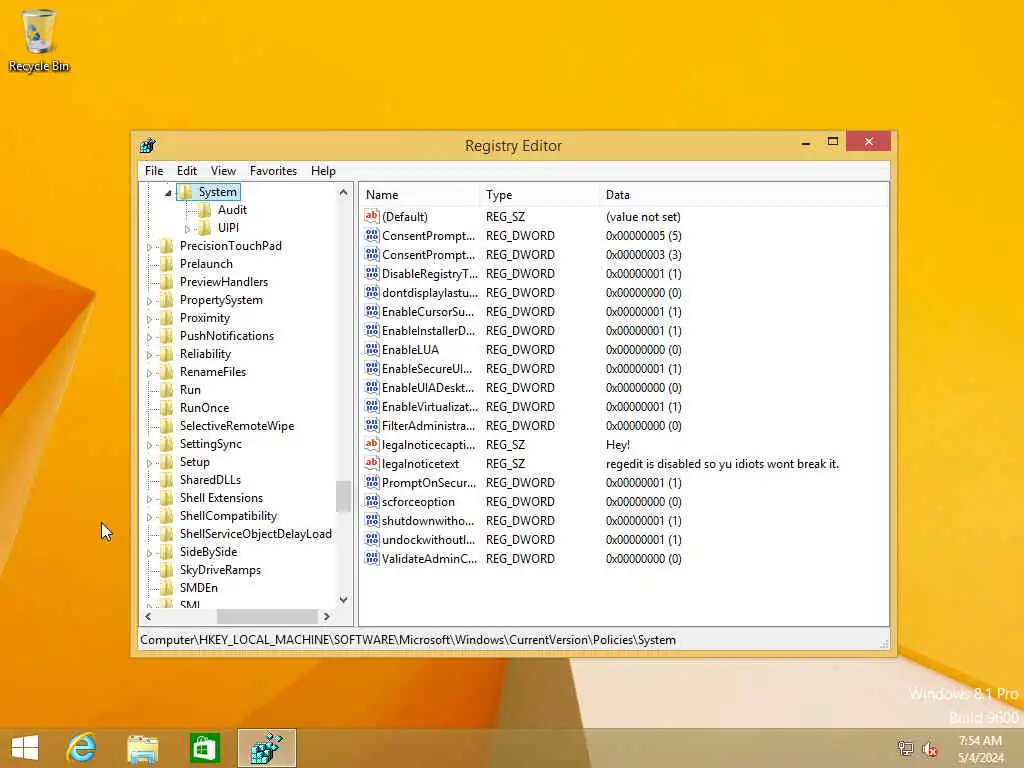
Task: Click the Registry Editor title bar icon
Action: (x=148, y=145)
